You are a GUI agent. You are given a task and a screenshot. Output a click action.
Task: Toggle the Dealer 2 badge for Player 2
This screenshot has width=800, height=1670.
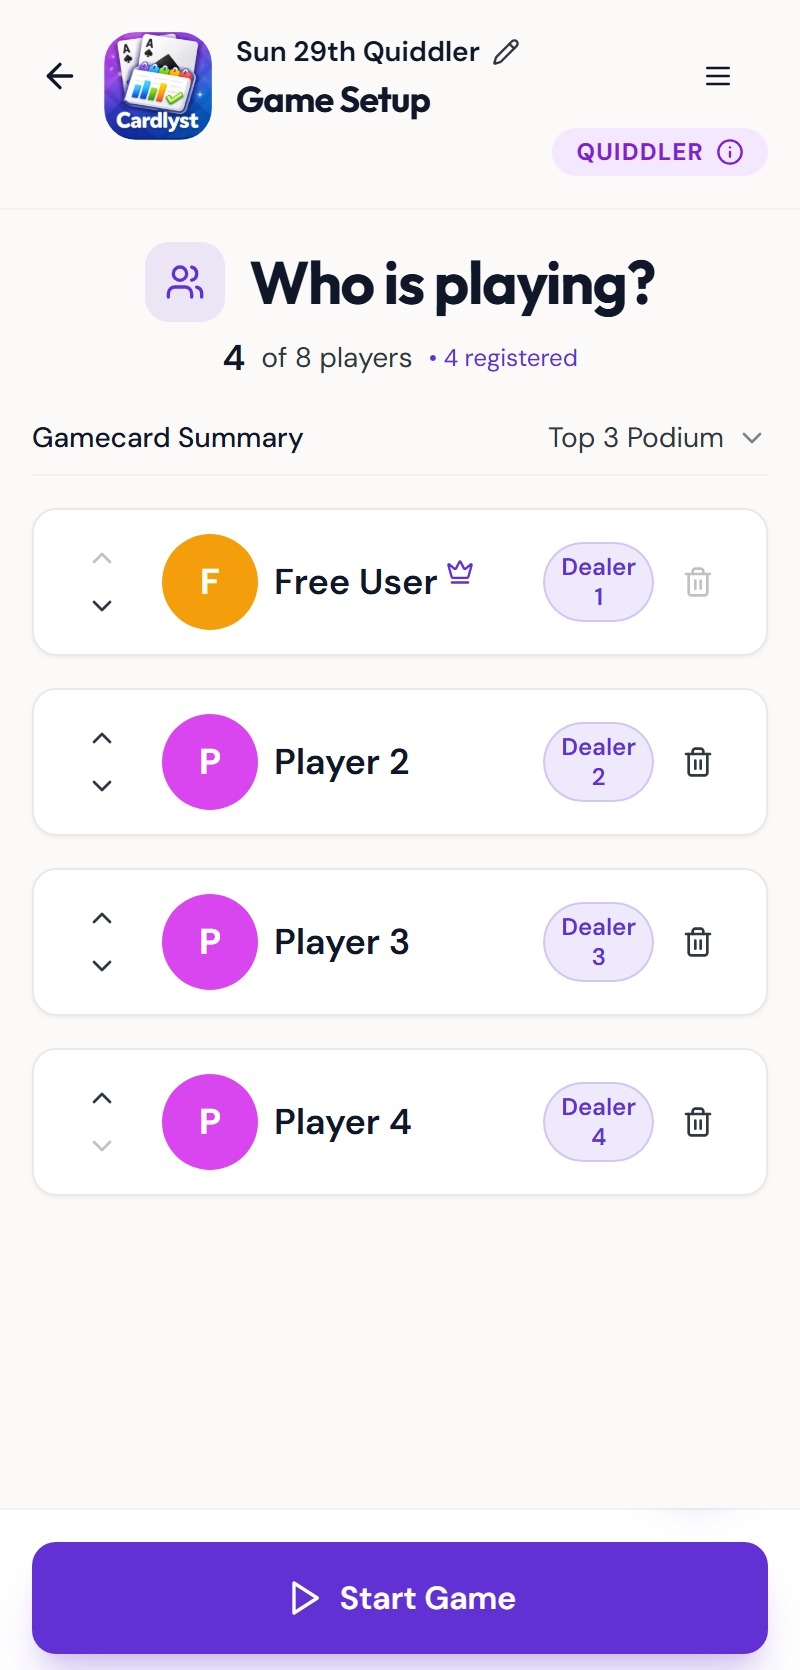[598, 762]
